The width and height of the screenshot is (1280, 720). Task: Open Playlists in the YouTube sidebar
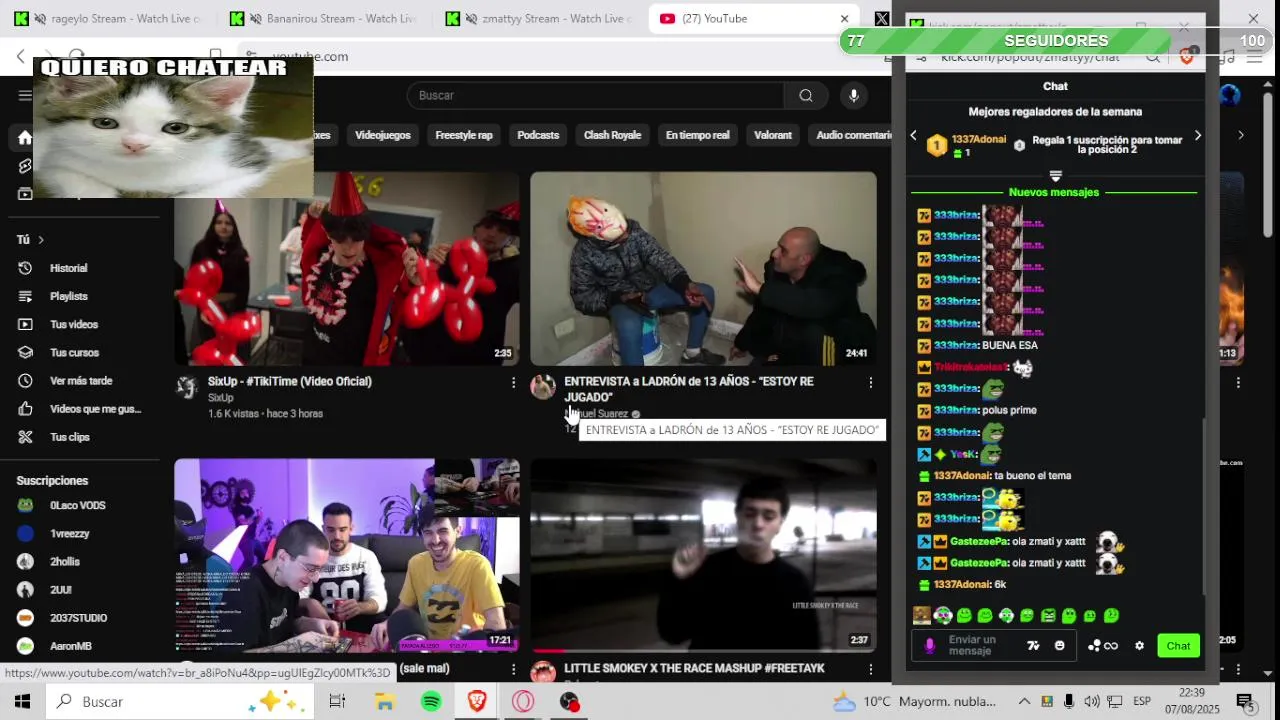pos(68,296)
